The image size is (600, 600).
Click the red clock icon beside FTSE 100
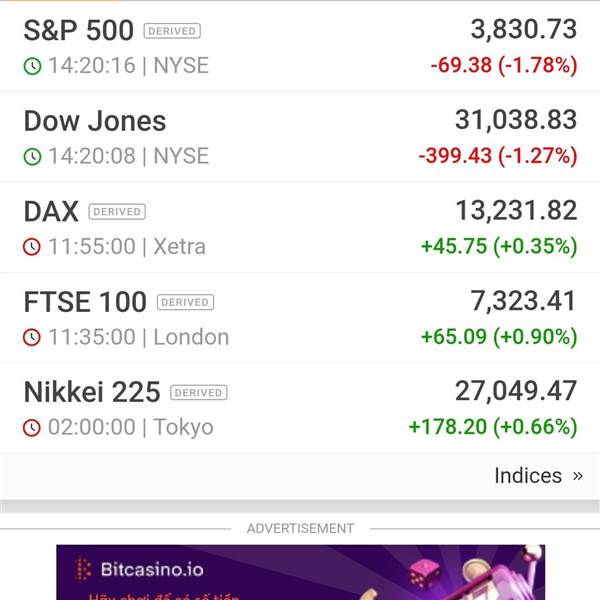[x=32, y=338]
